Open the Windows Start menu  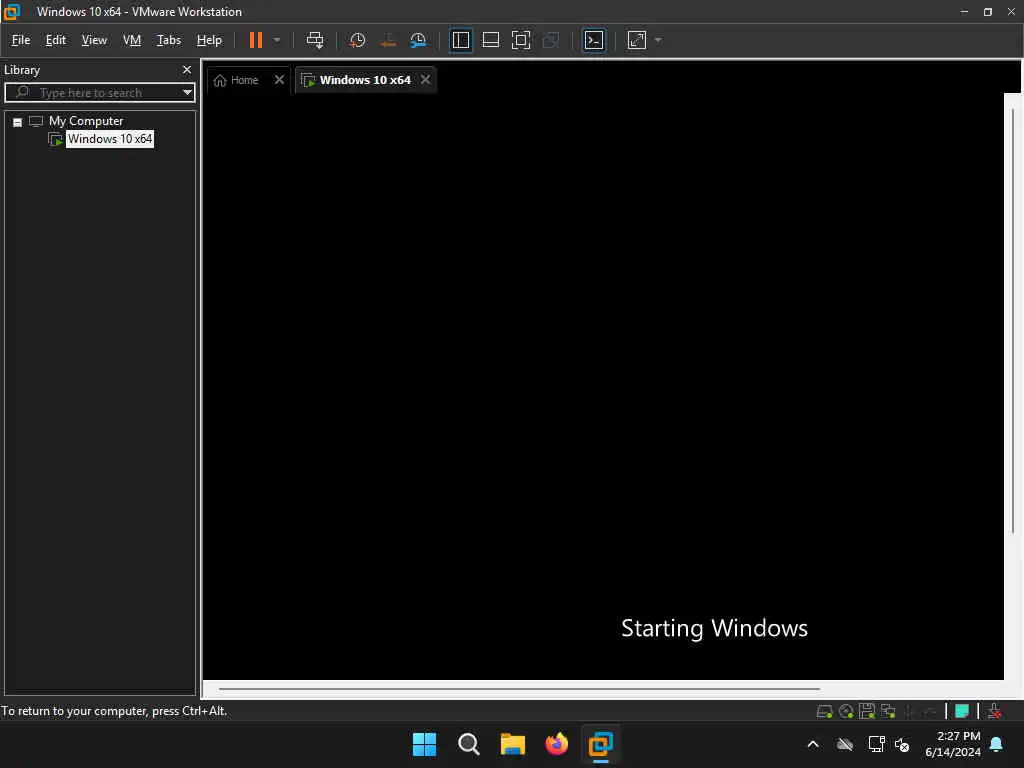(x=424, y=744)
